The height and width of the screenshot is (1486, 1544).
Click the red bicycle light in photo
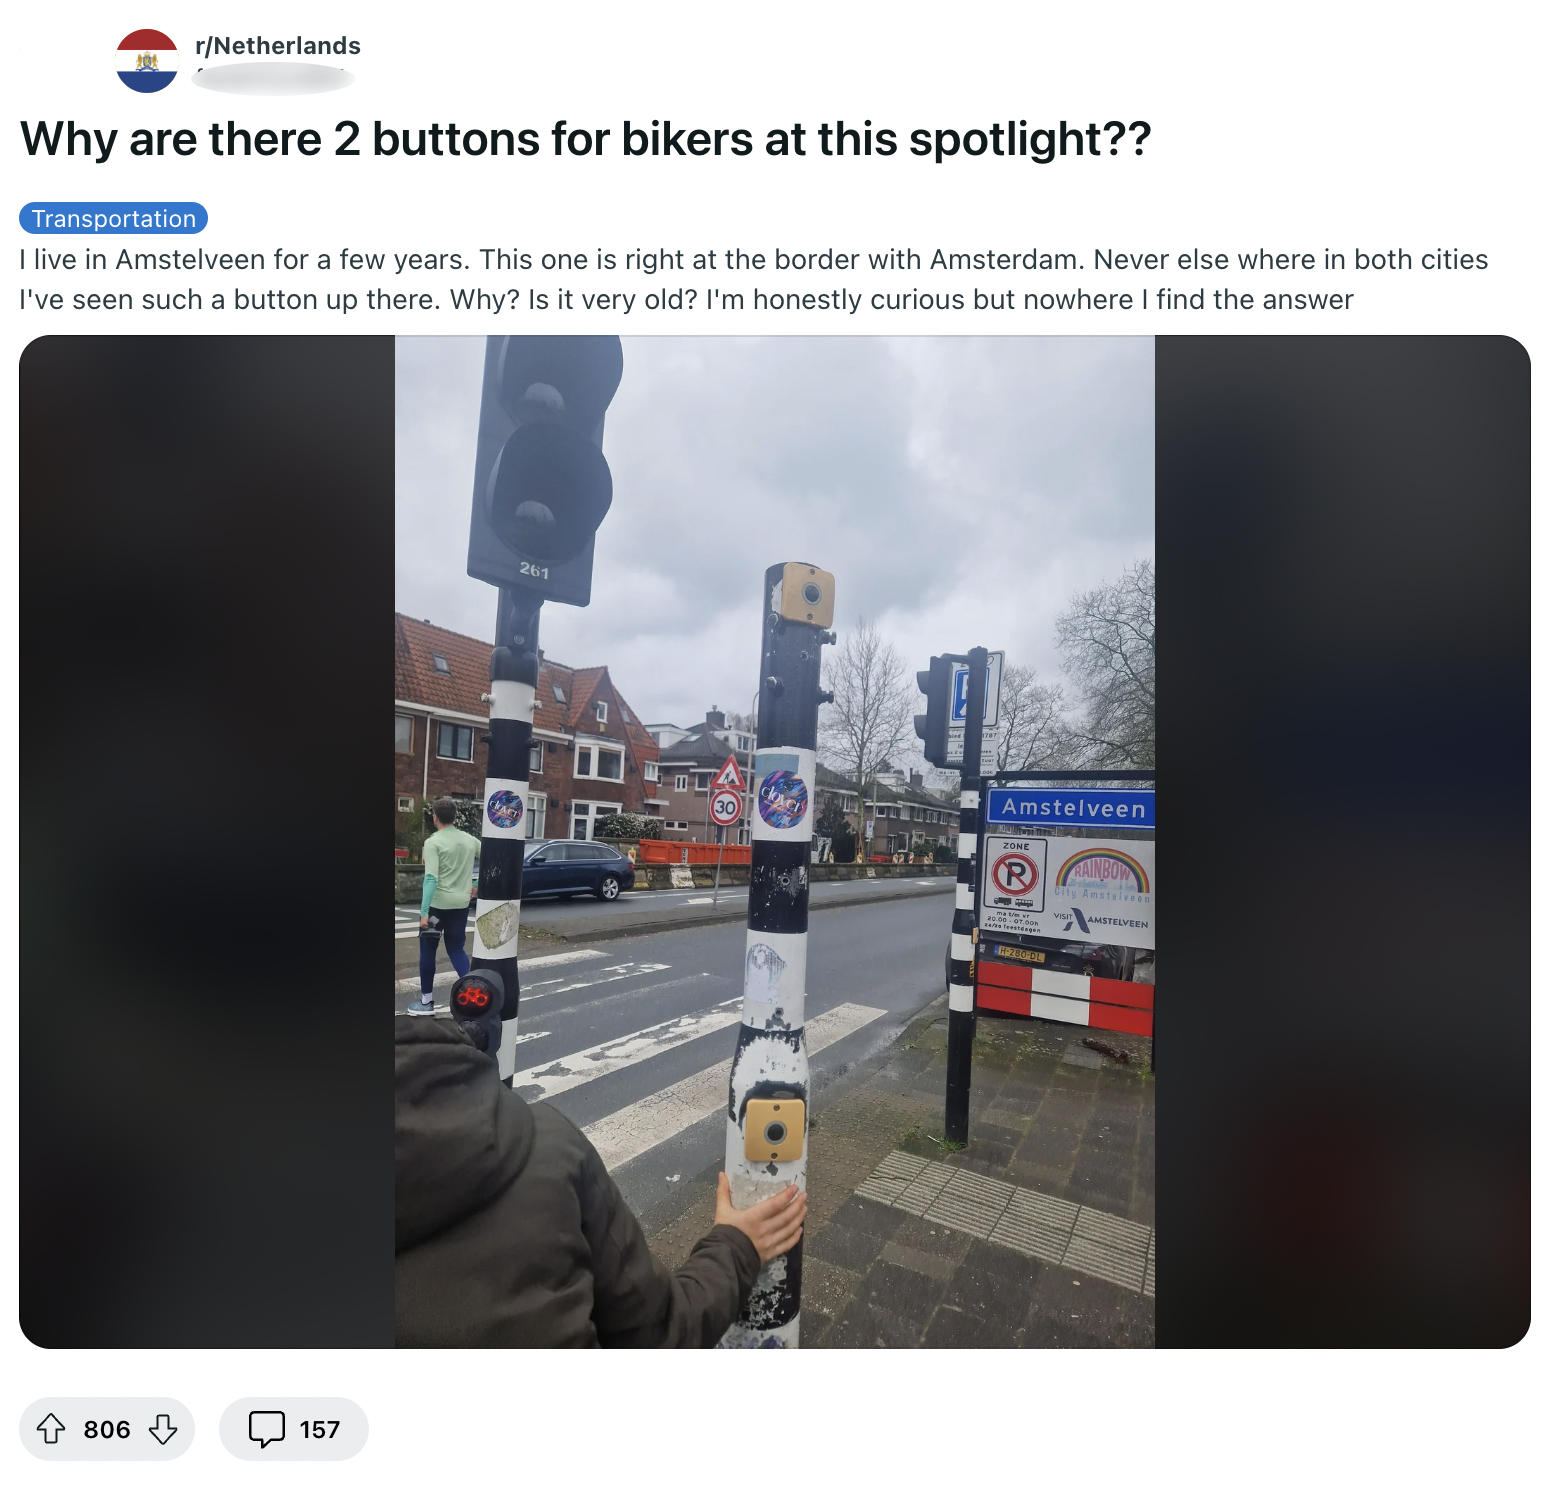(473, 995)
